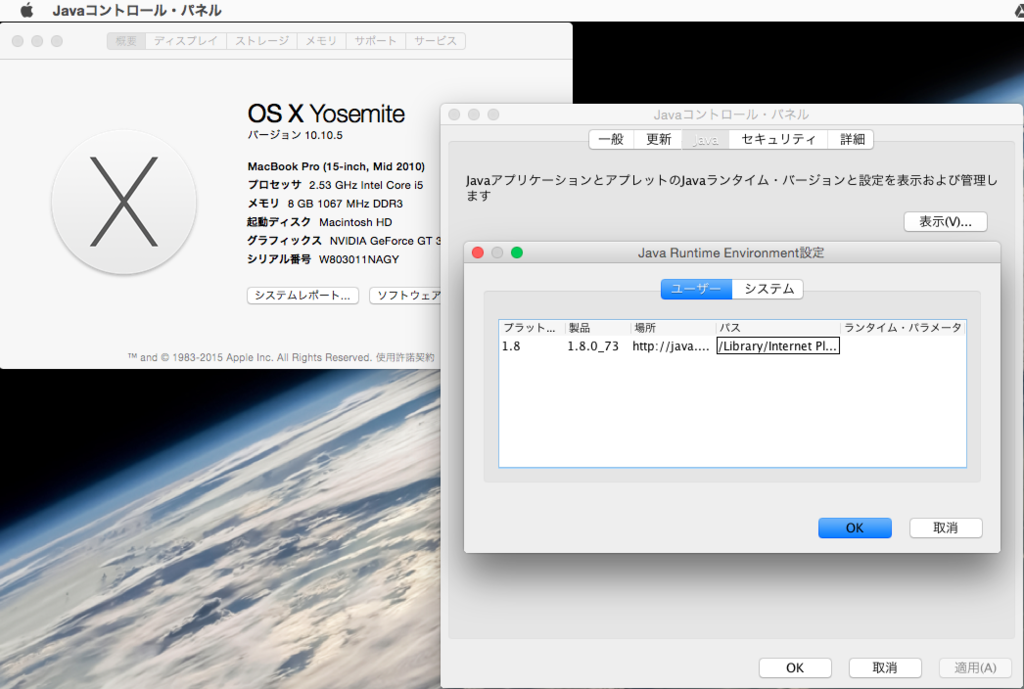
Task: Click the 表示(V)... button
Action: [x=945, y=221]
